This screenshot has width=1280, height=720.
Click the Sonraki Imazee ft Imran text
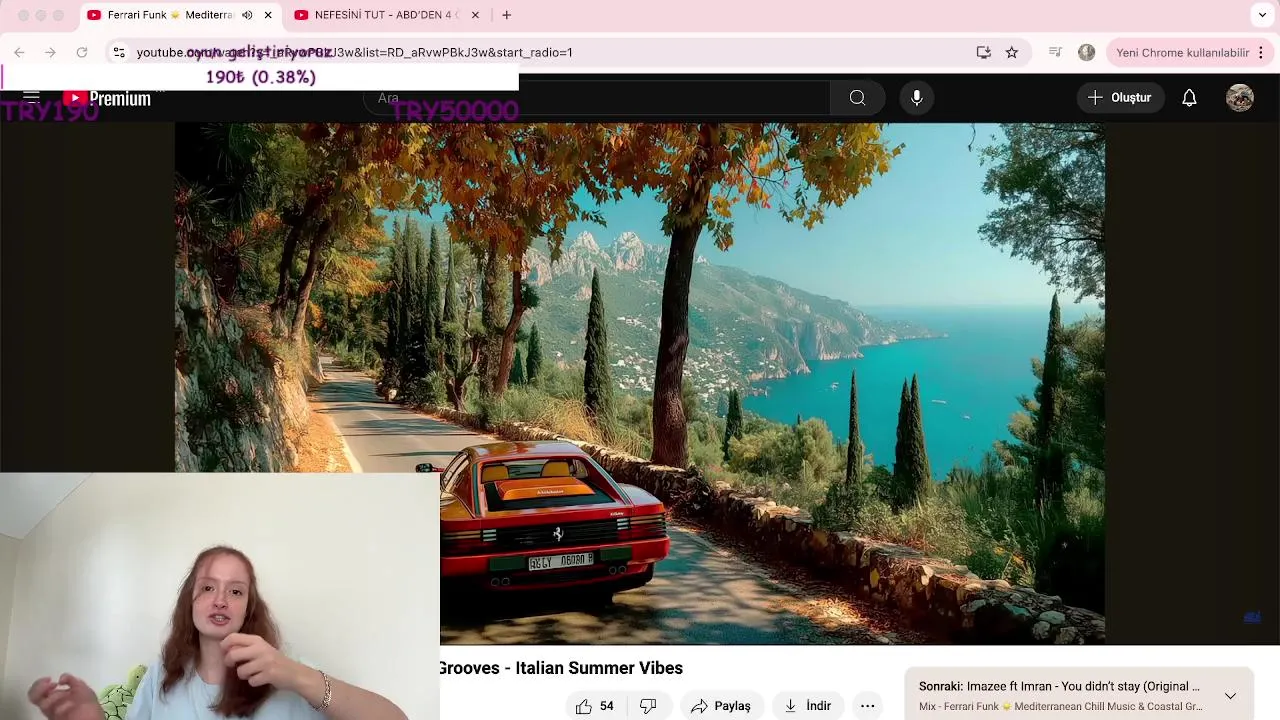click(1059, 686)
